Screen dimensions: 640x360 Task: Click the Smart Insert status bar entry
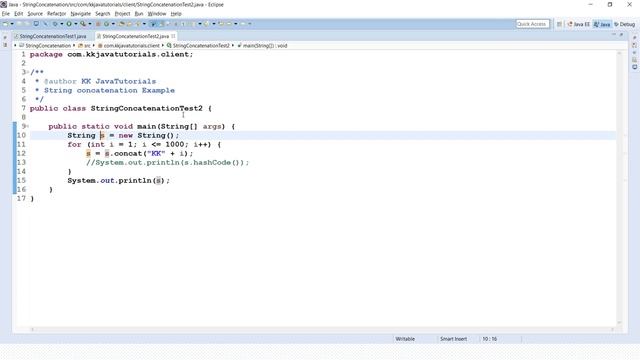click(x=453, y=339)
